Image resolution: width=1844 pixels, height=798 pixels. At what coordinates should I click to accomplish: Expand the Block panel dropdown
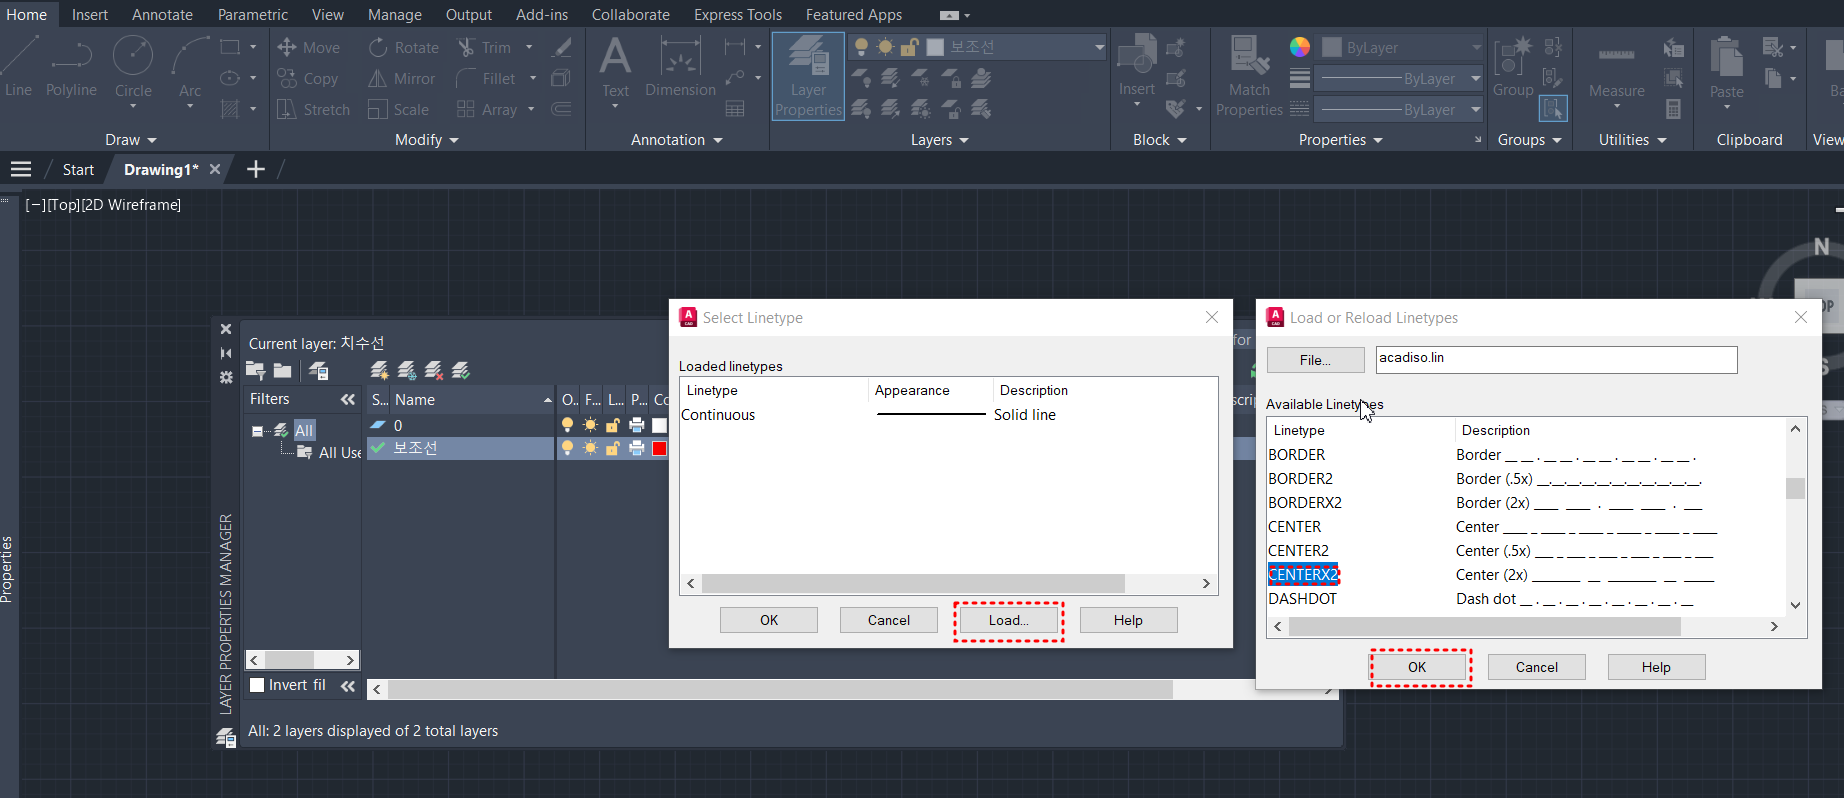[1160, 140]
